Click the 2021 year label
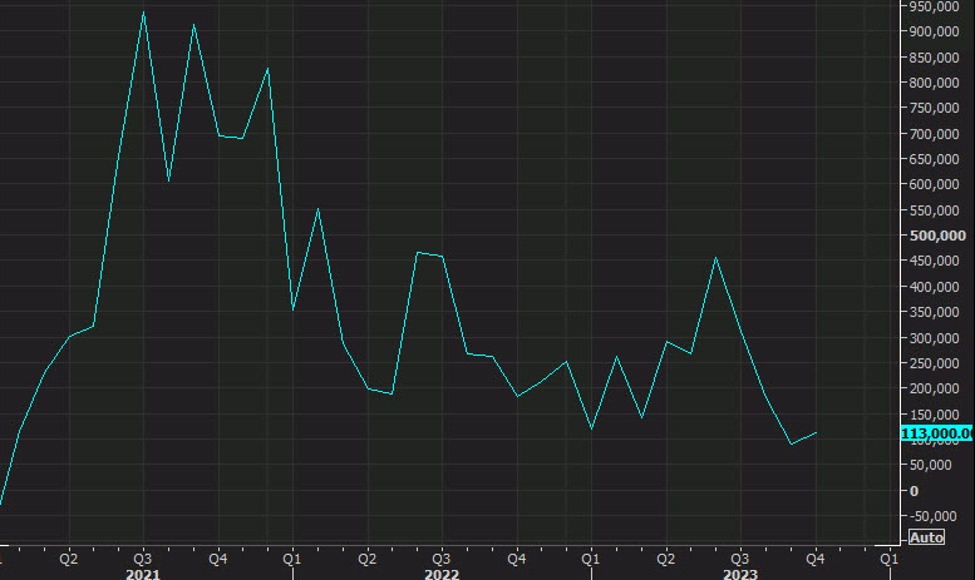This screenshot has width=975, height=580. [x=142, y=574]
